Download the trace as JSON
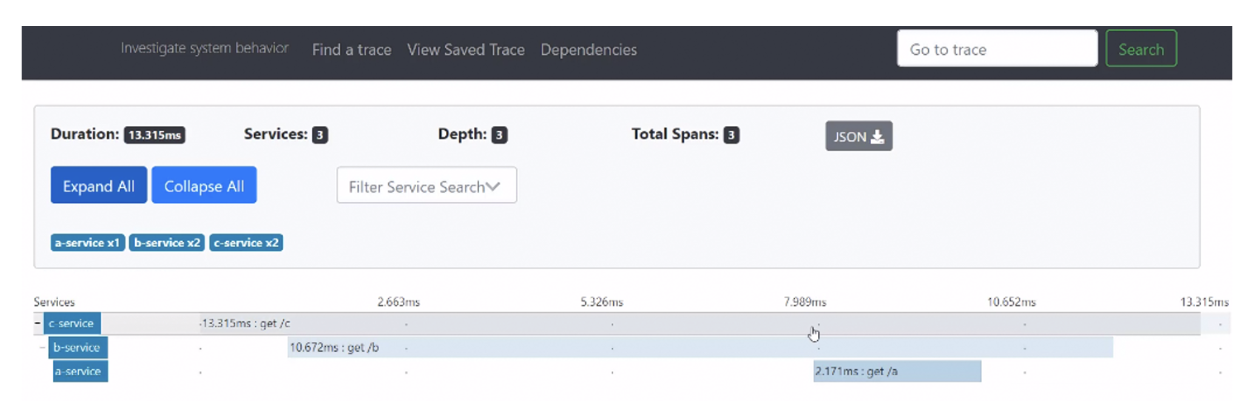Image resolution: width=1258 pixels, height=402 pixels. (x=858, y=137)
